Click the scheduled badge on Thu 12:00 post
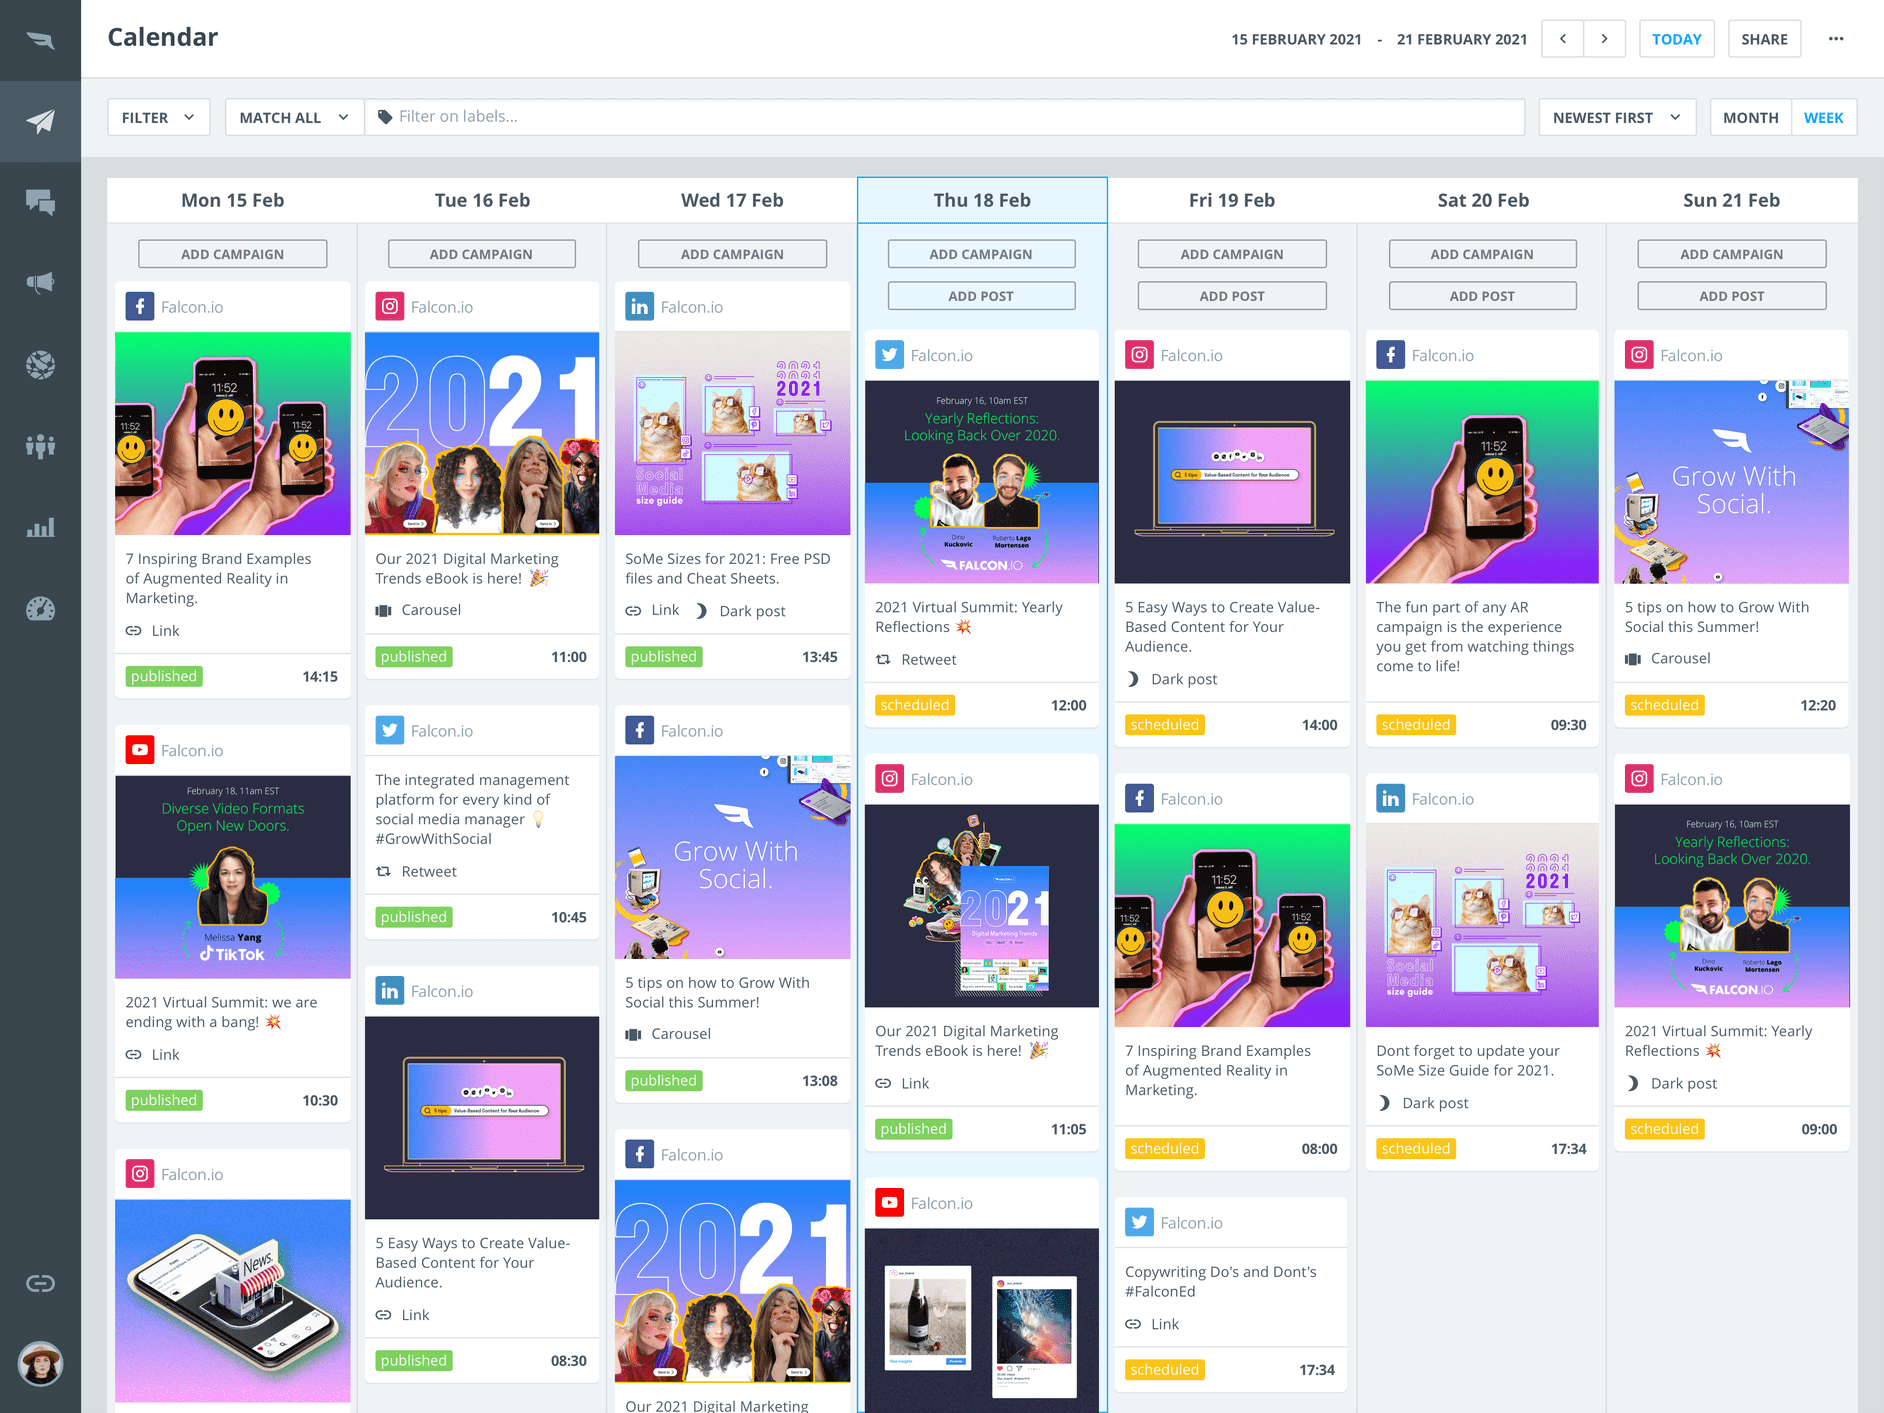The image size is (1884, 1413). 914,705
